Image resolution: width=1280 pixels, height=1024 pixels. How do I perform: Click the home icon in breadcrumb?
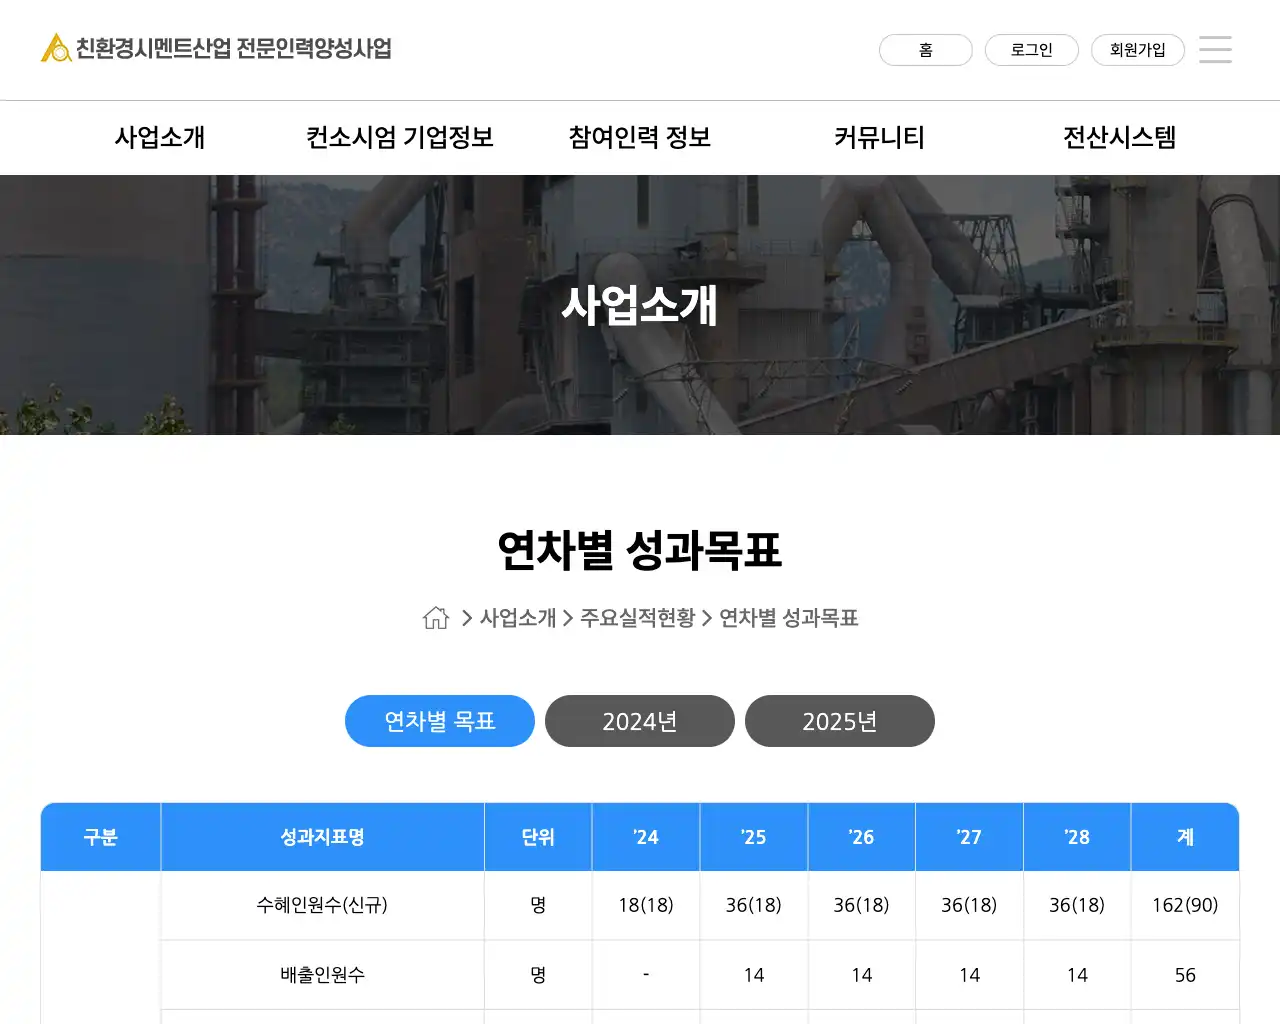[436, 618]
